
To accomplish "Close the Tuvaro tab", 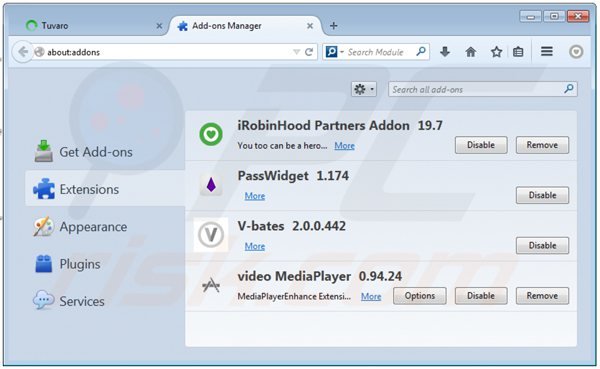I will point(159,26).
